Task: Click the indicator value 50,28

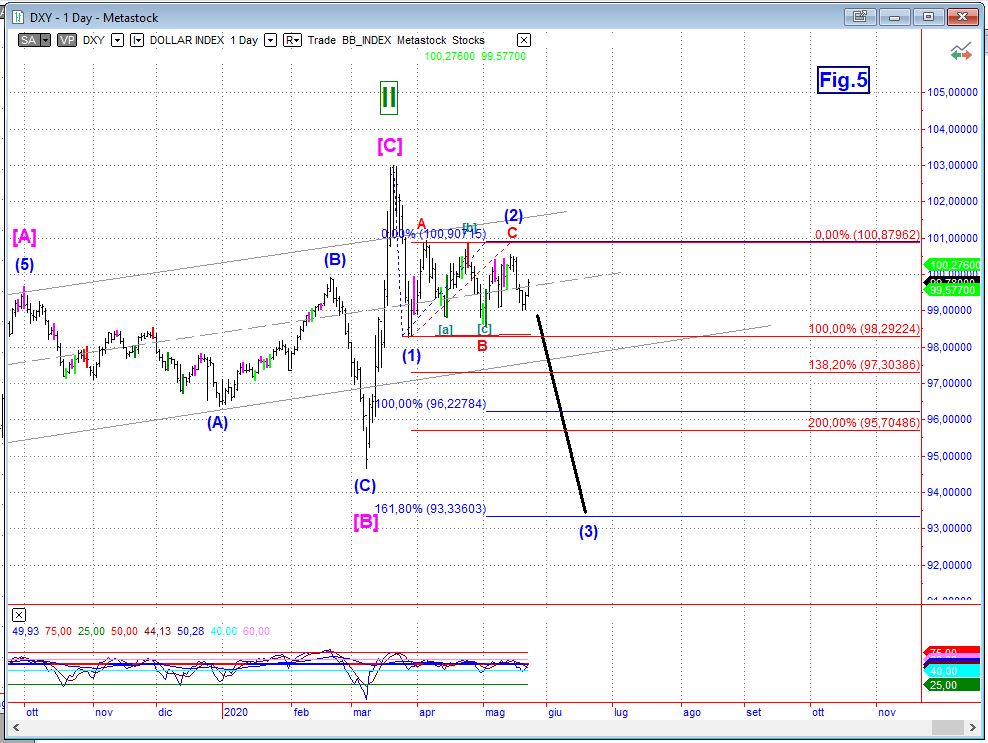Action: (191, 631)
